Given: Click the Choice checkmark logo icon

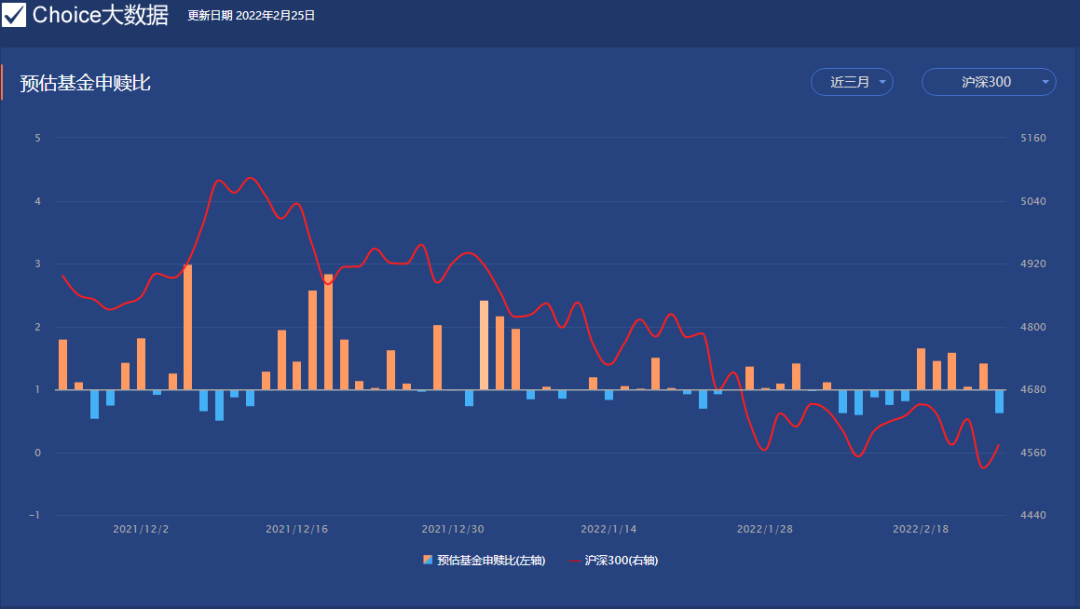Looking at the screenshot, I should point(14,15).
